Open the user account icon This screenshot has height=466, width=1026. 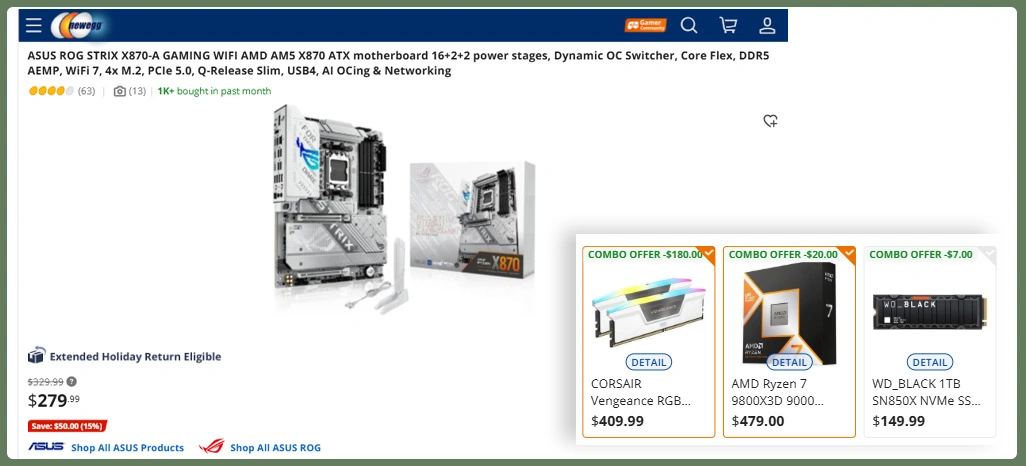(x=767, y=26)
